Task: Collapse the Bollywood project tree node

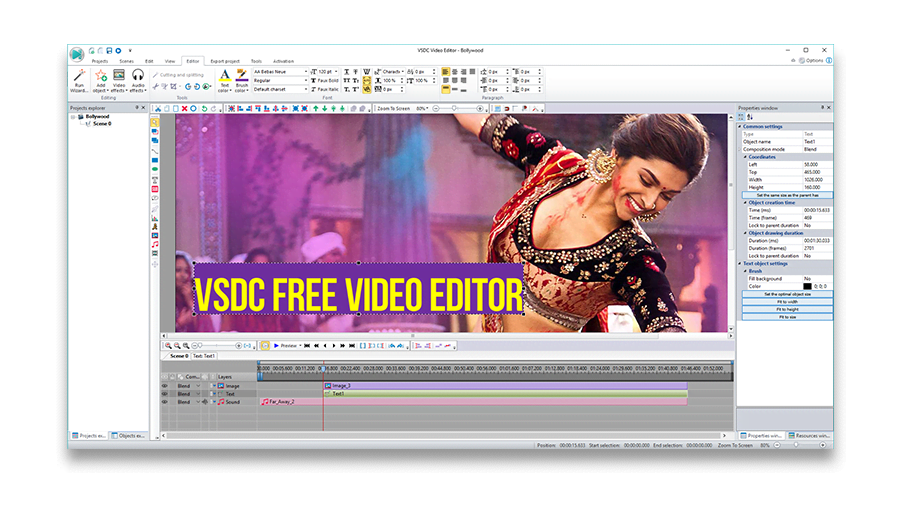Action: tap(73, 116)
